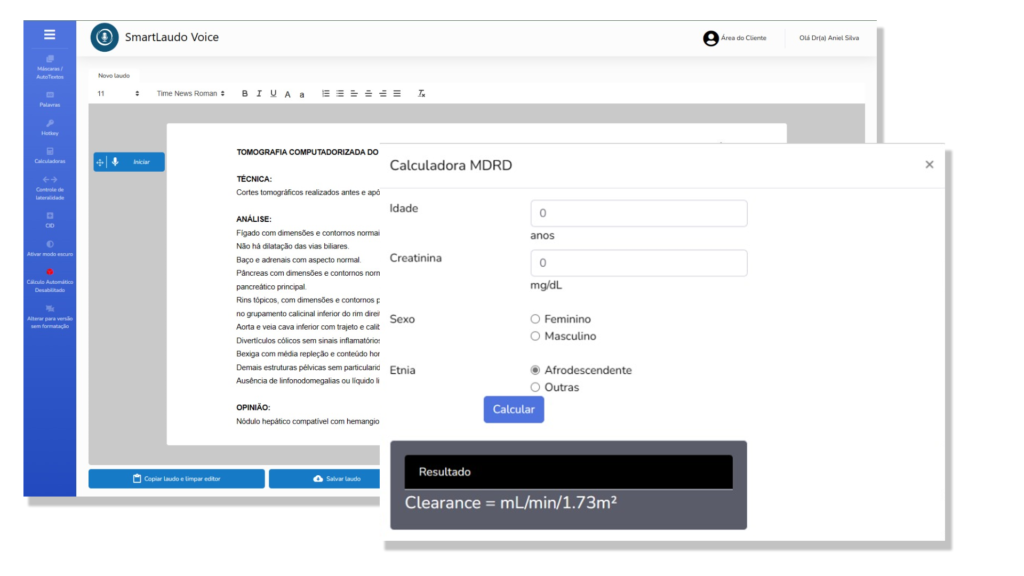1024x576 pixels.
Task: Click the move handle on dictation widget
Action: pyautogui.click(x=100, y=162)
